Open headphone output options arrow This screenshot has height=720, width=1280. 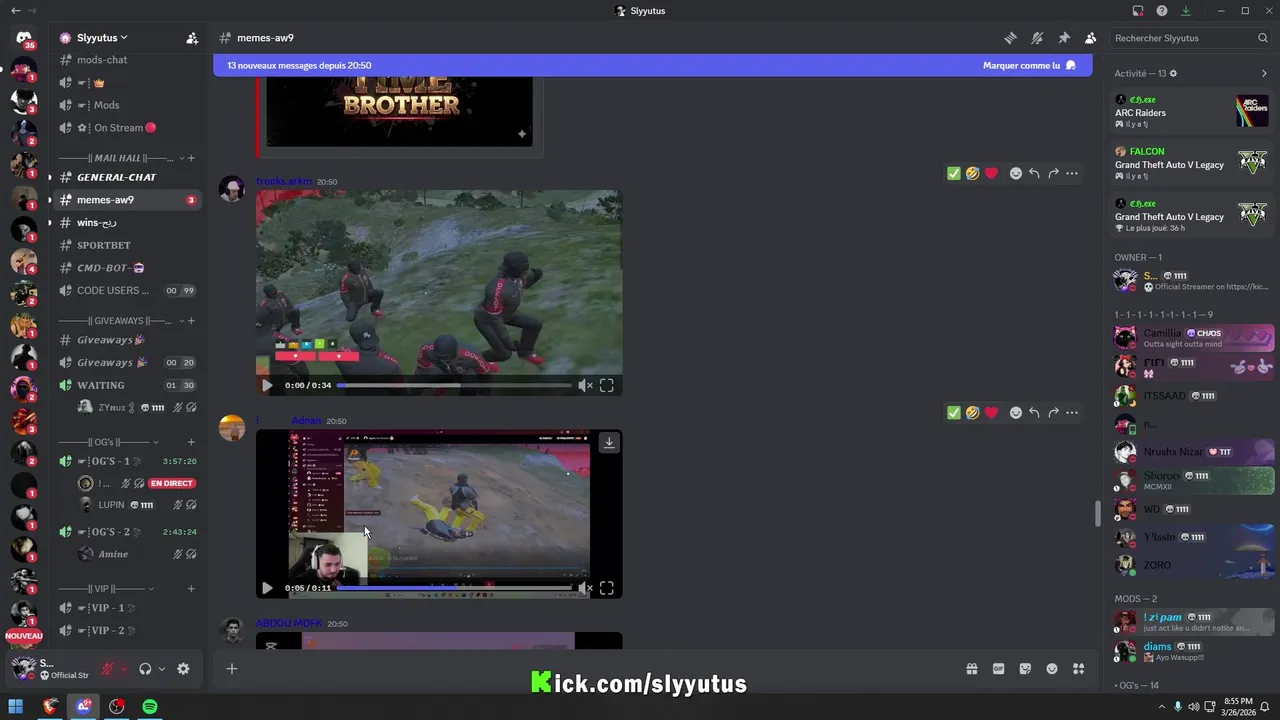point(162,669)
